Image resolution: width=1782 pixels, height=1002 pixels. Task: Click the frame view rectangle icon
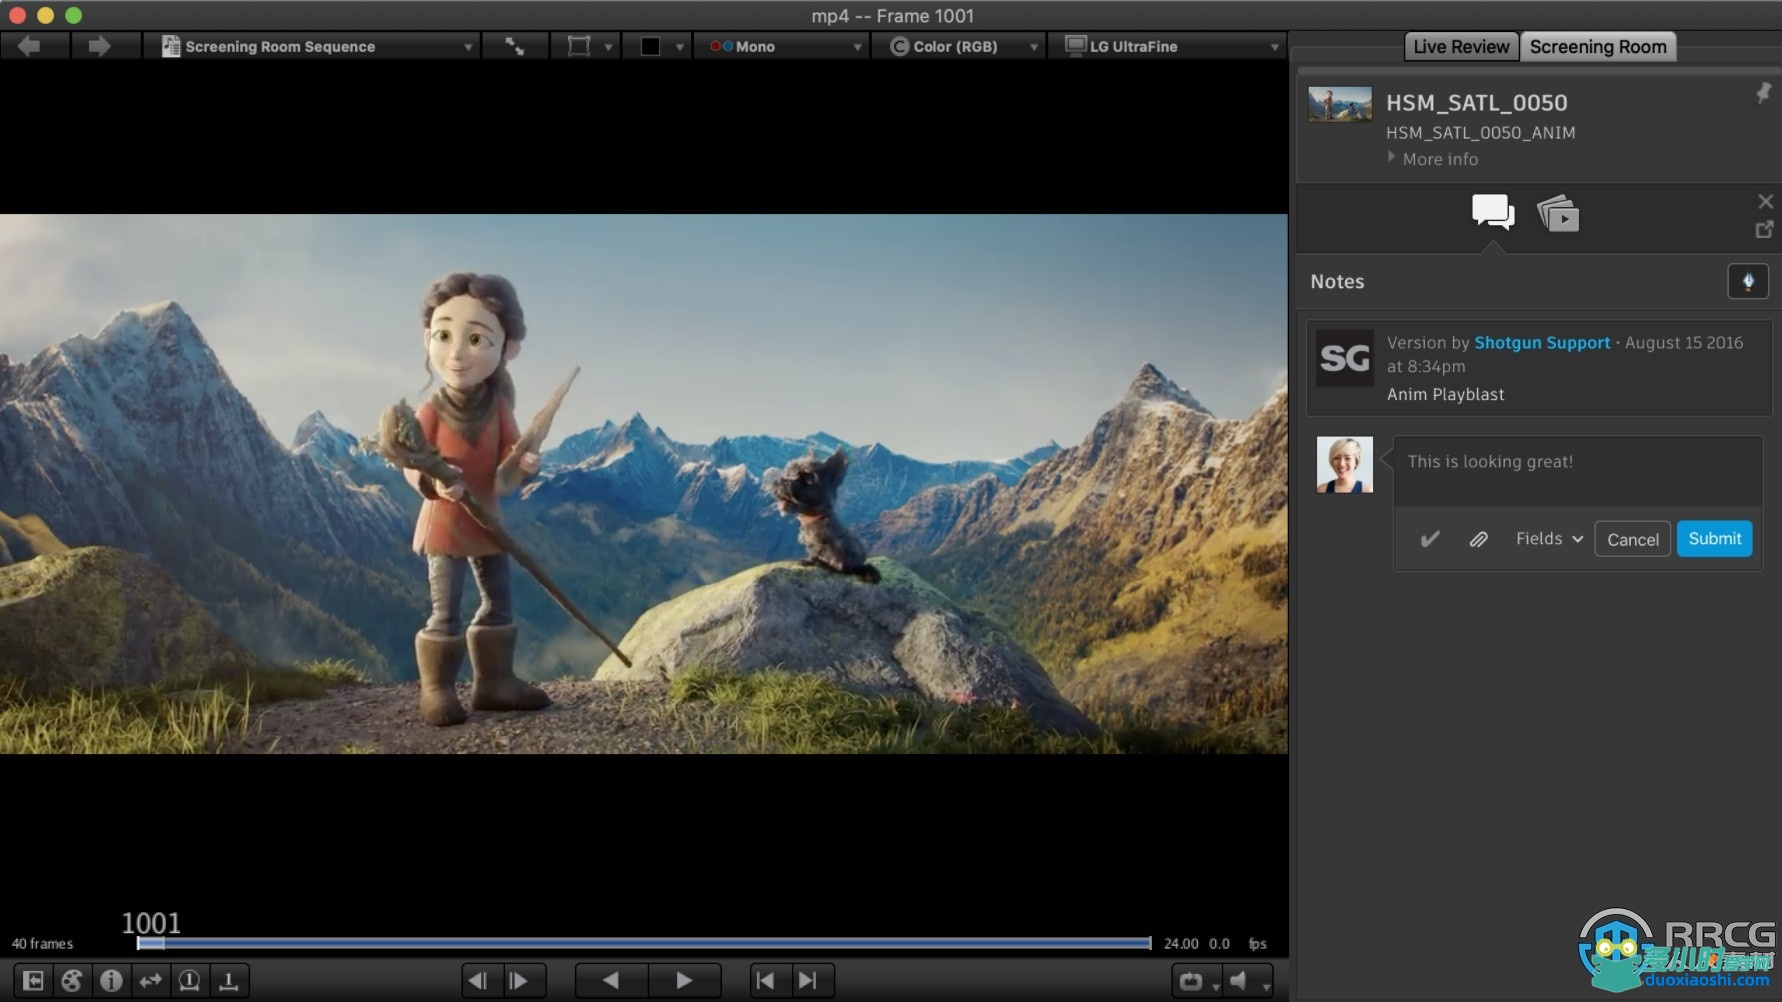[578, 46]
